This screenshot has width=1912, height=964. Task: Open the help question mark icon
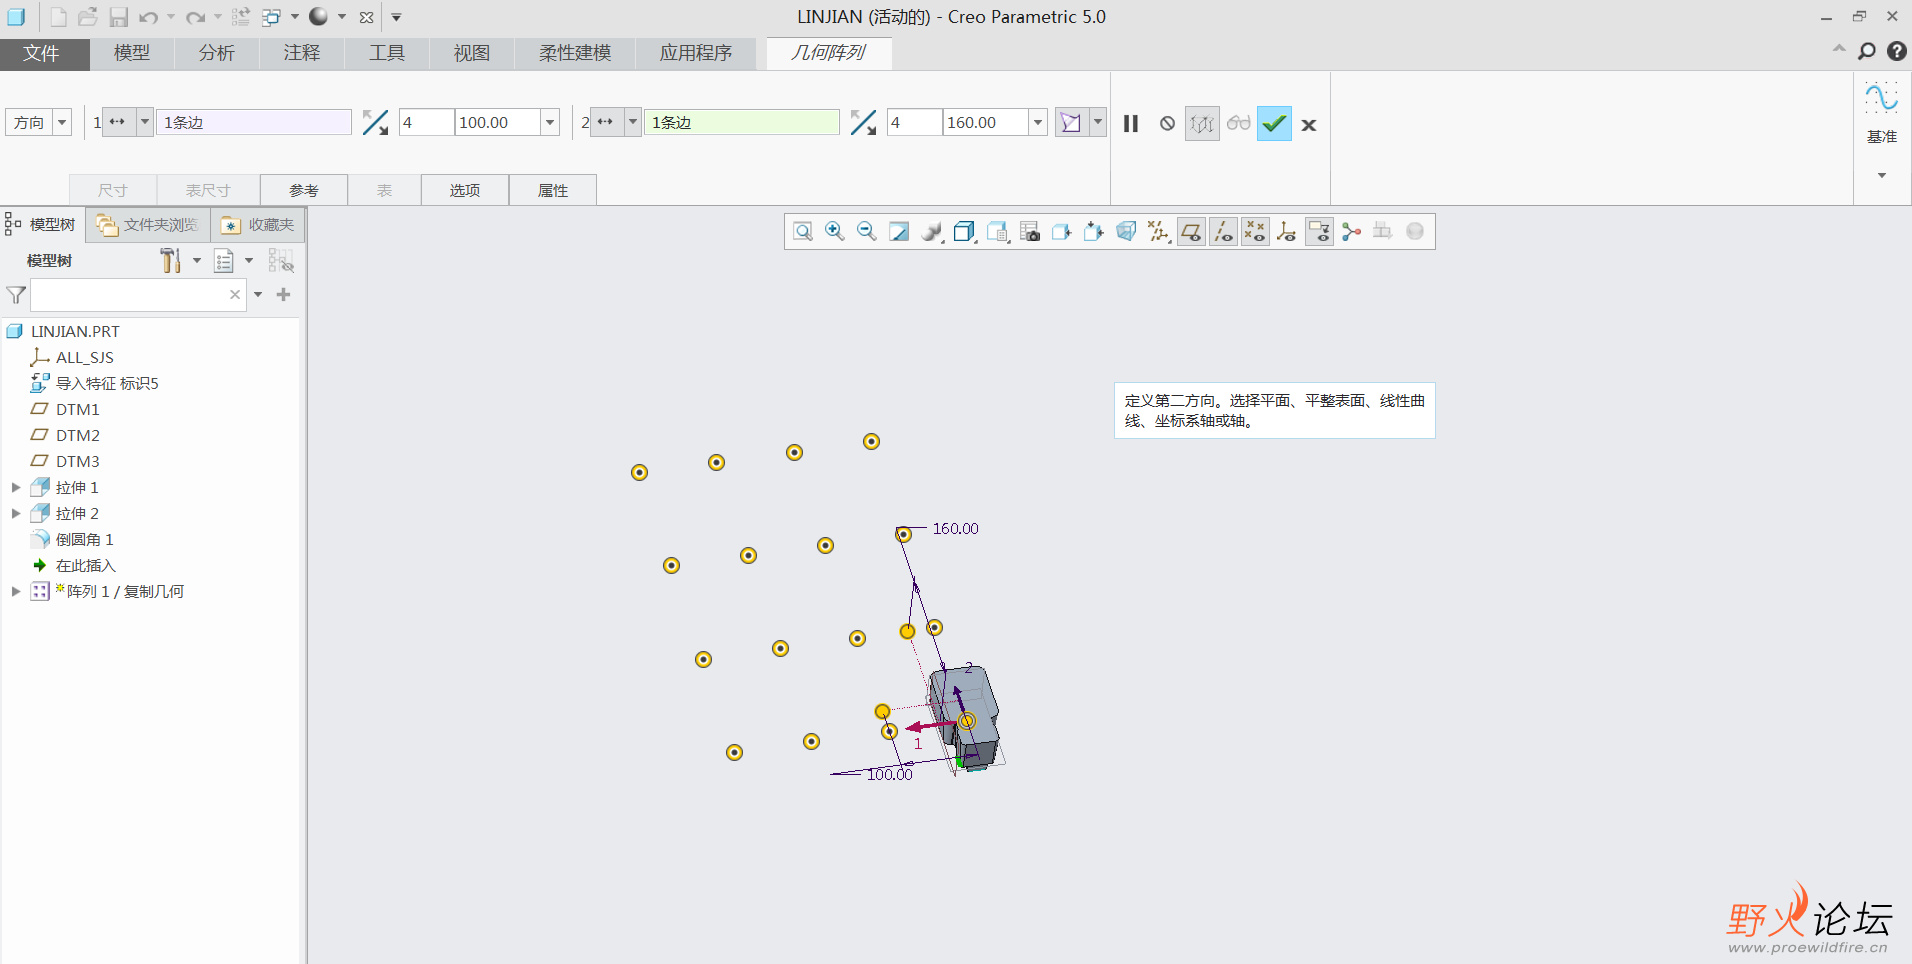[x=1896, y=51]
